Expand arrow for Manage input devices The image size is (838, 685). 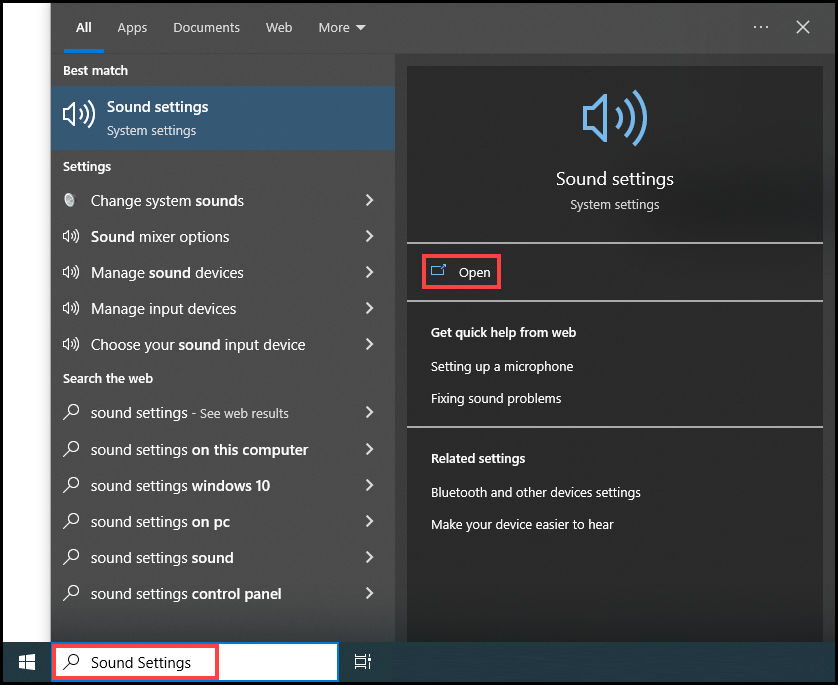pos(369,308)
